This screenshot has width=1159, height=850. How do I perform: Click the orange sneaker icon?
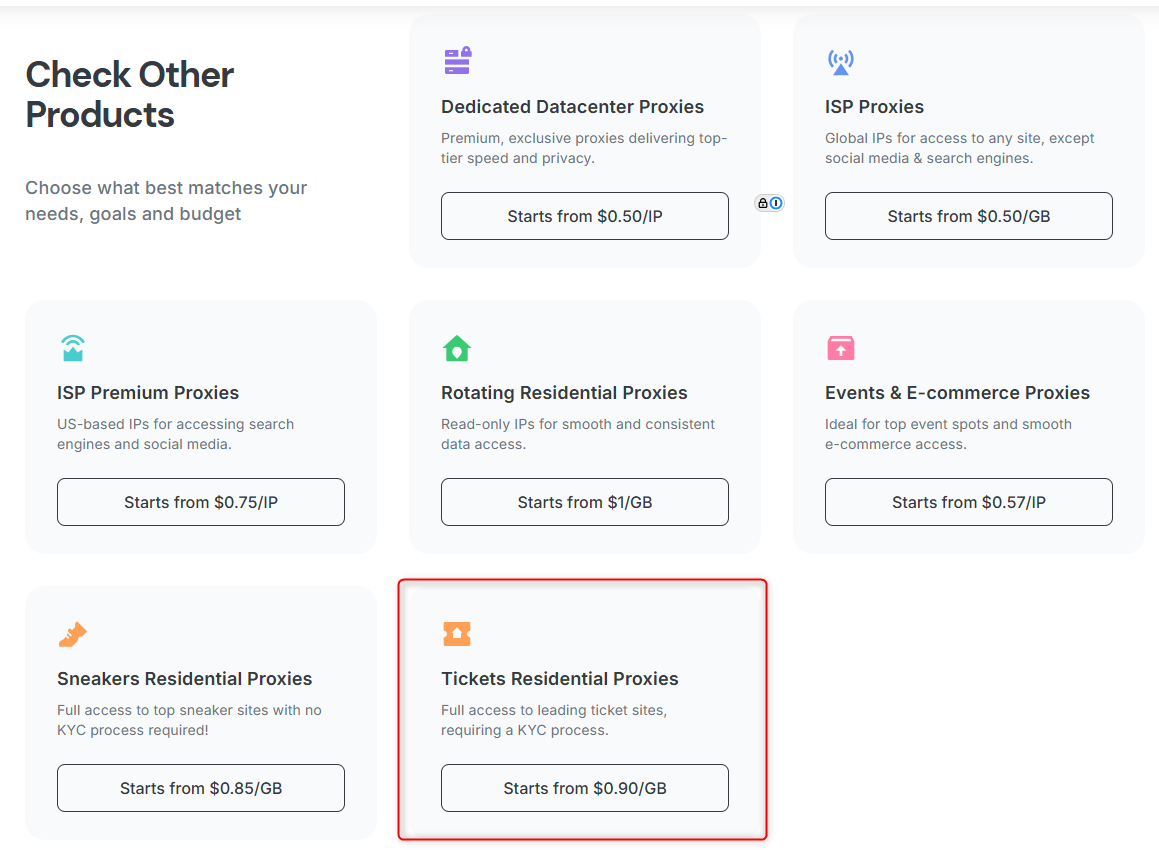tap(73, 634)
